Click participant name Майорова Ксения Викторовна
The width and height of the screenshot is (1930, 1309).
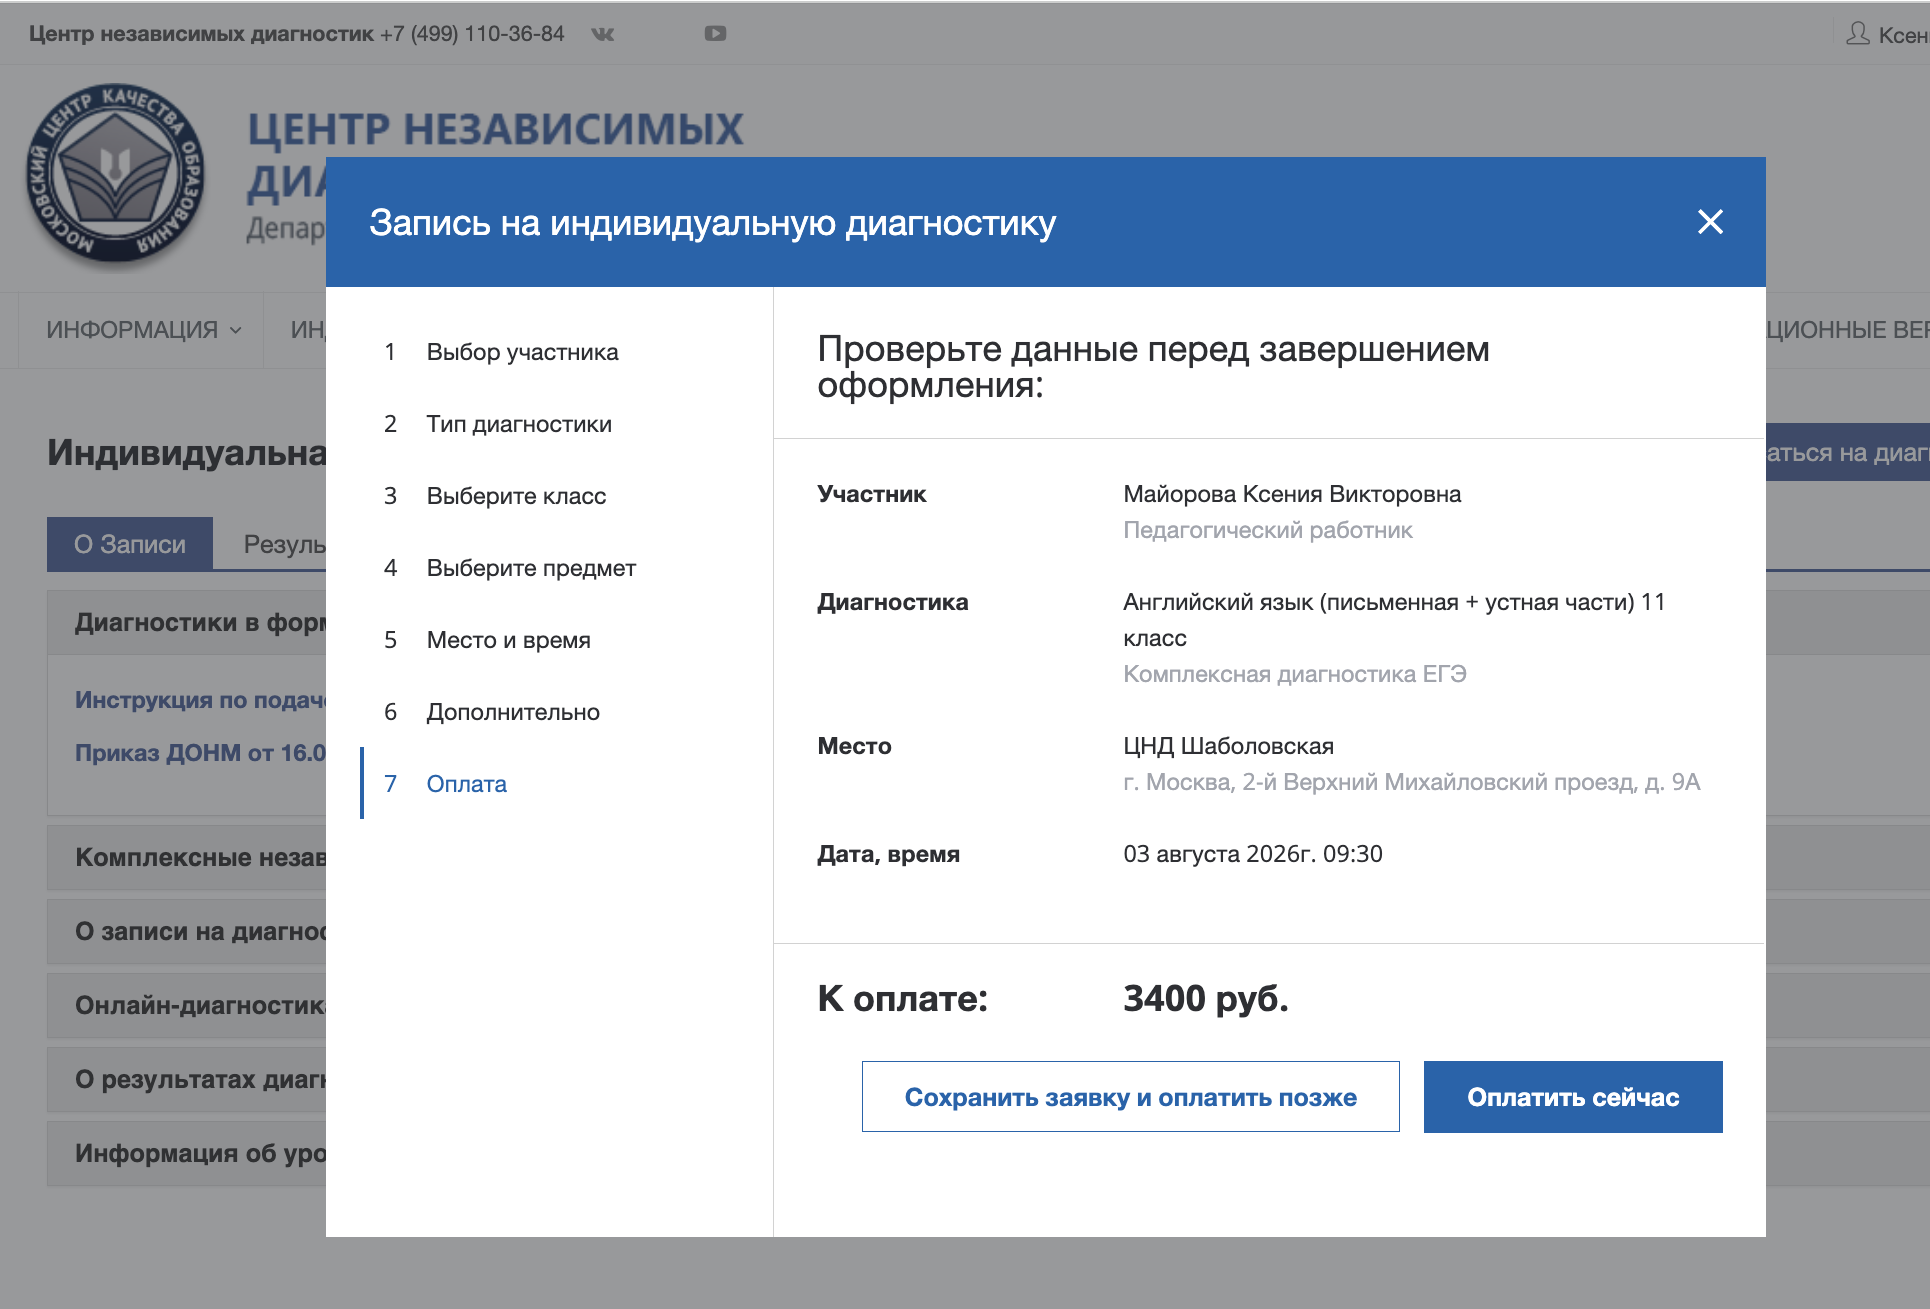point(1292,494)
